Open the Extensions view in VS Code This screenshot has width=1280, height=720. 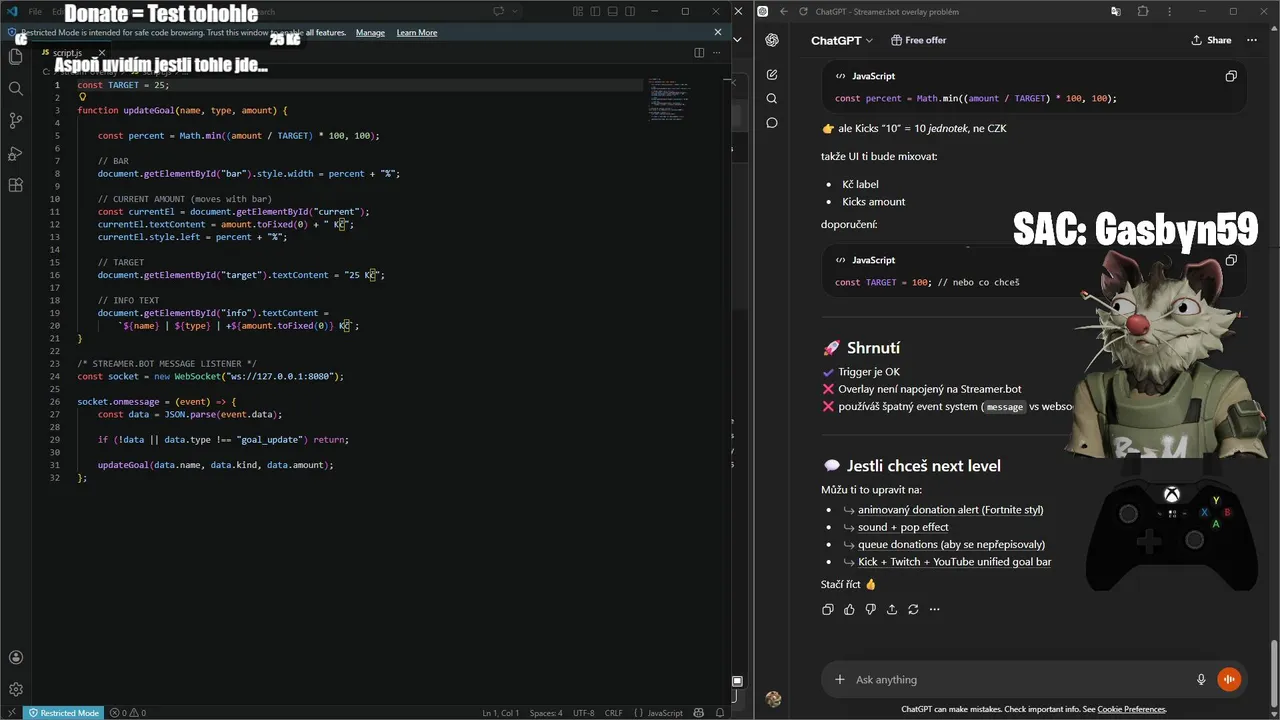[15, 185]
